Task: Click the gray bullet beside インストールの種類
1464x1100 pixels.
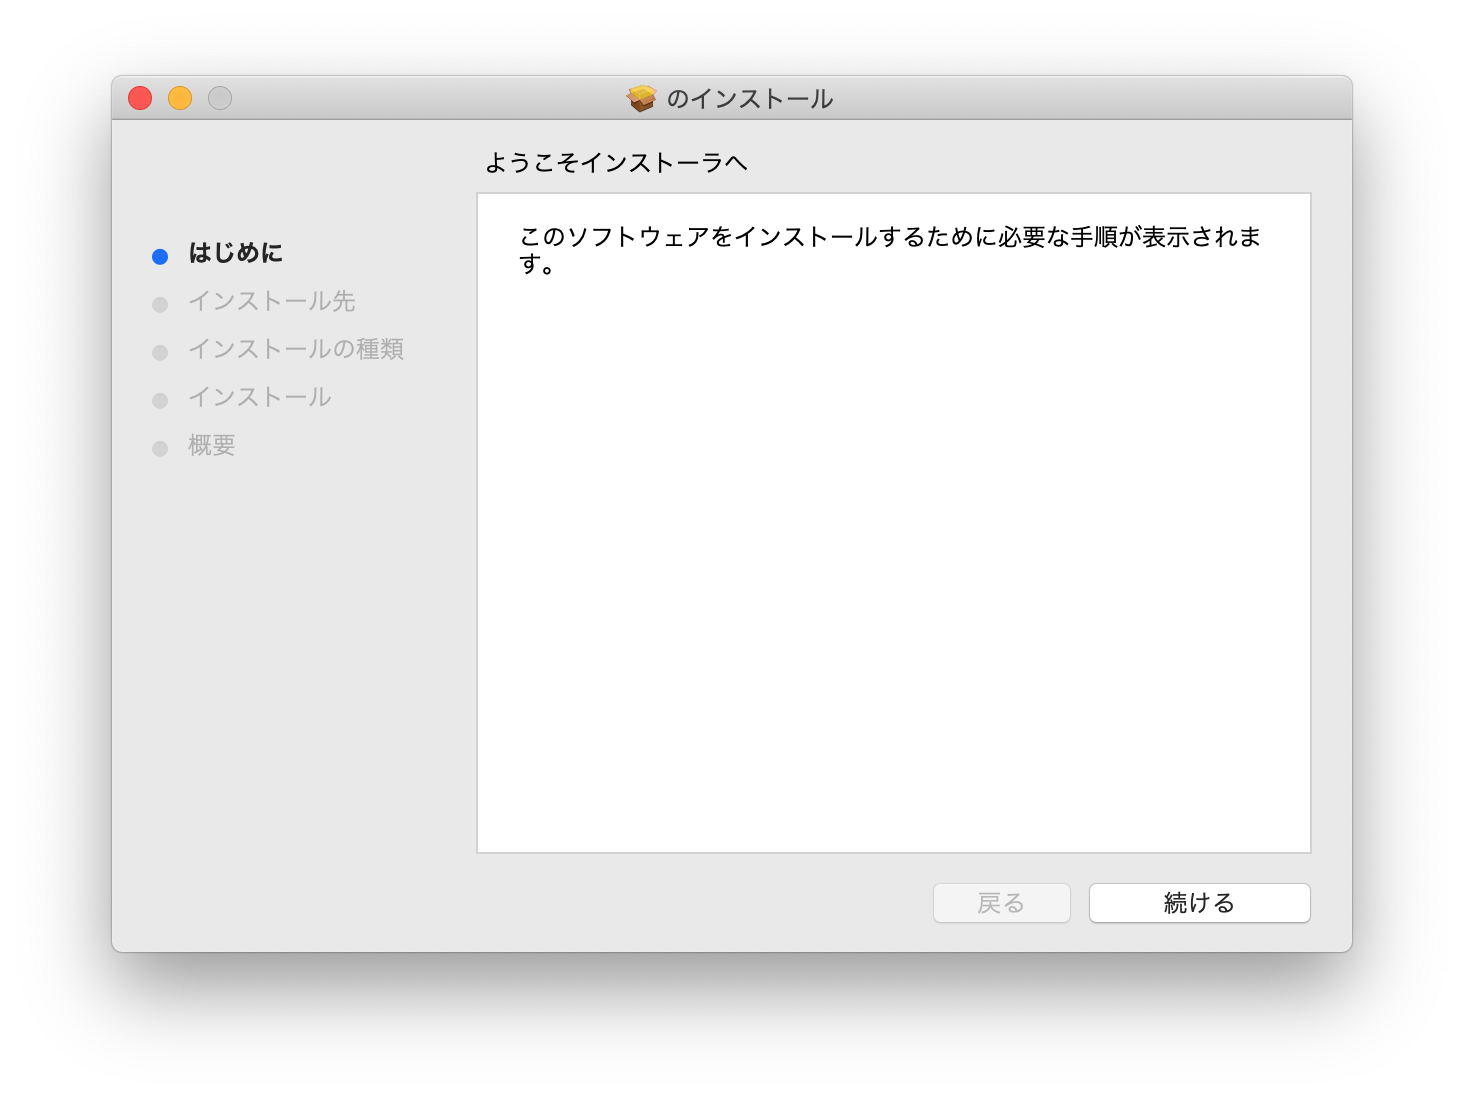Action: [160, 352]
